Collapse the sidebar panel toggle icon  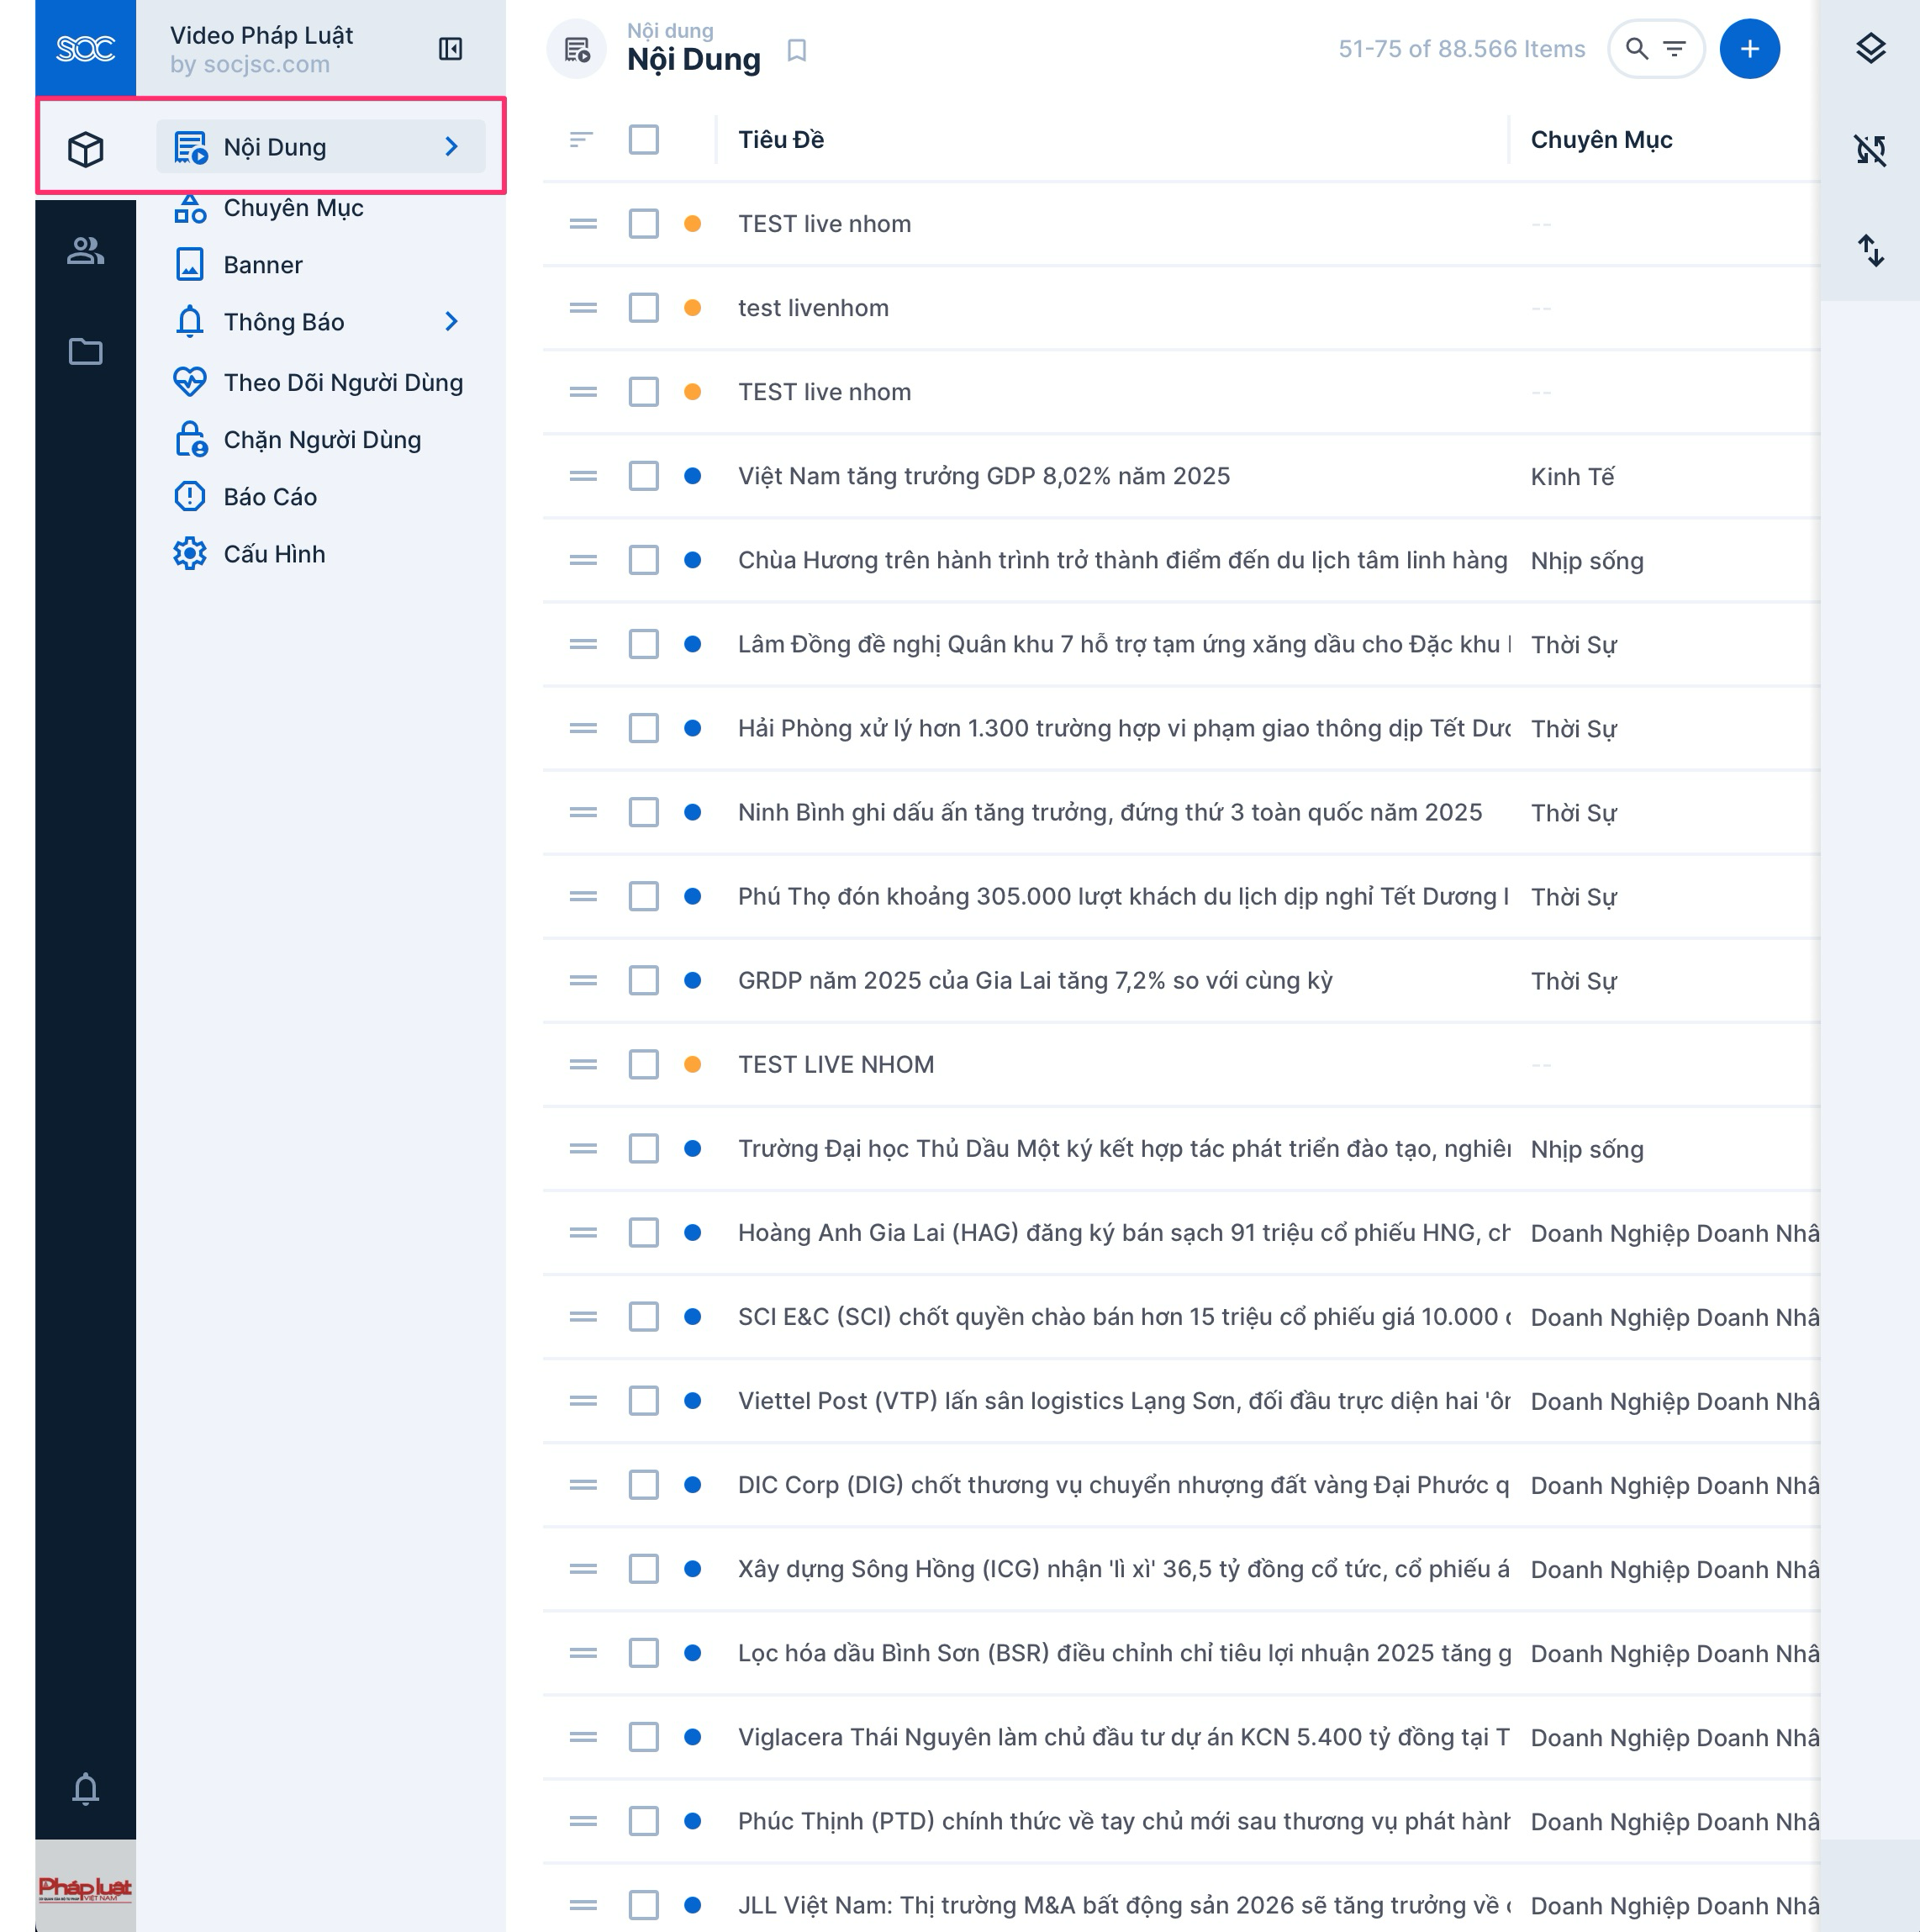click(450, 49)
